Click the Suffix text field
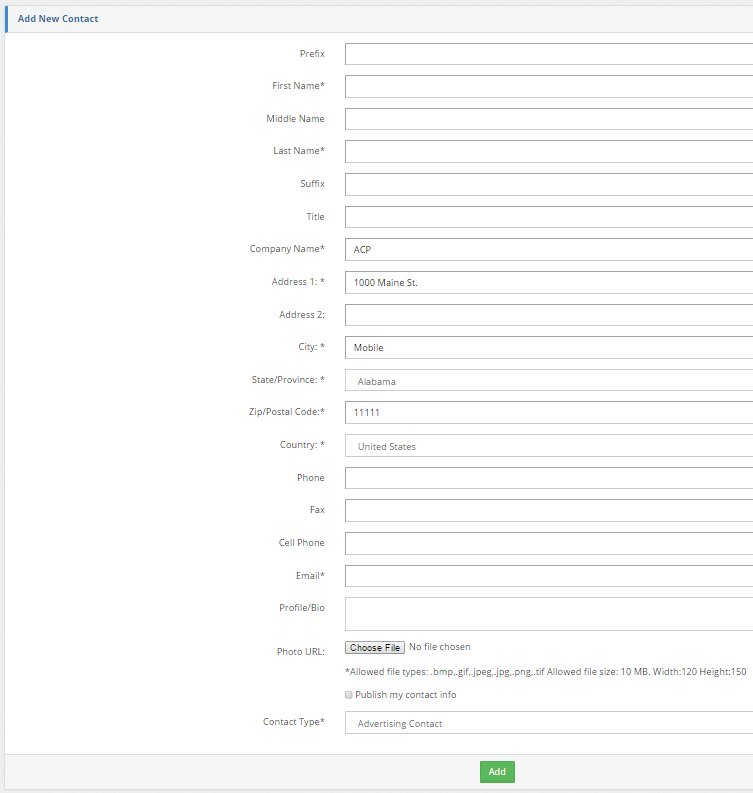Image resolution: width=753 pixels, height=793 pixels. coord(548,185)
